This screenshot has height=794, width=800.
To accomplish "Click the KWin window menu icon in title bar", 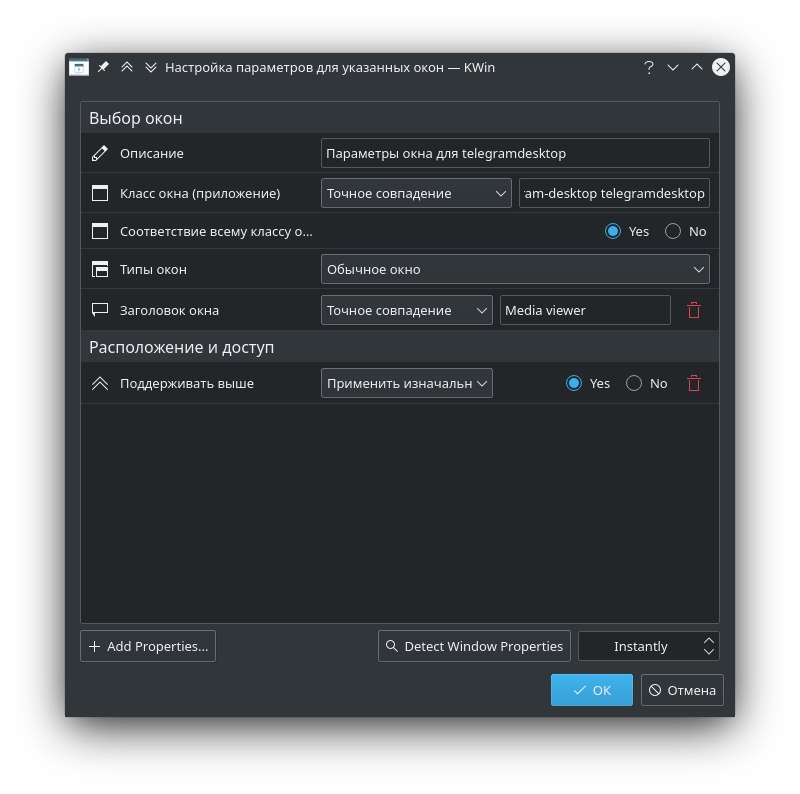I will coord(79,67).
